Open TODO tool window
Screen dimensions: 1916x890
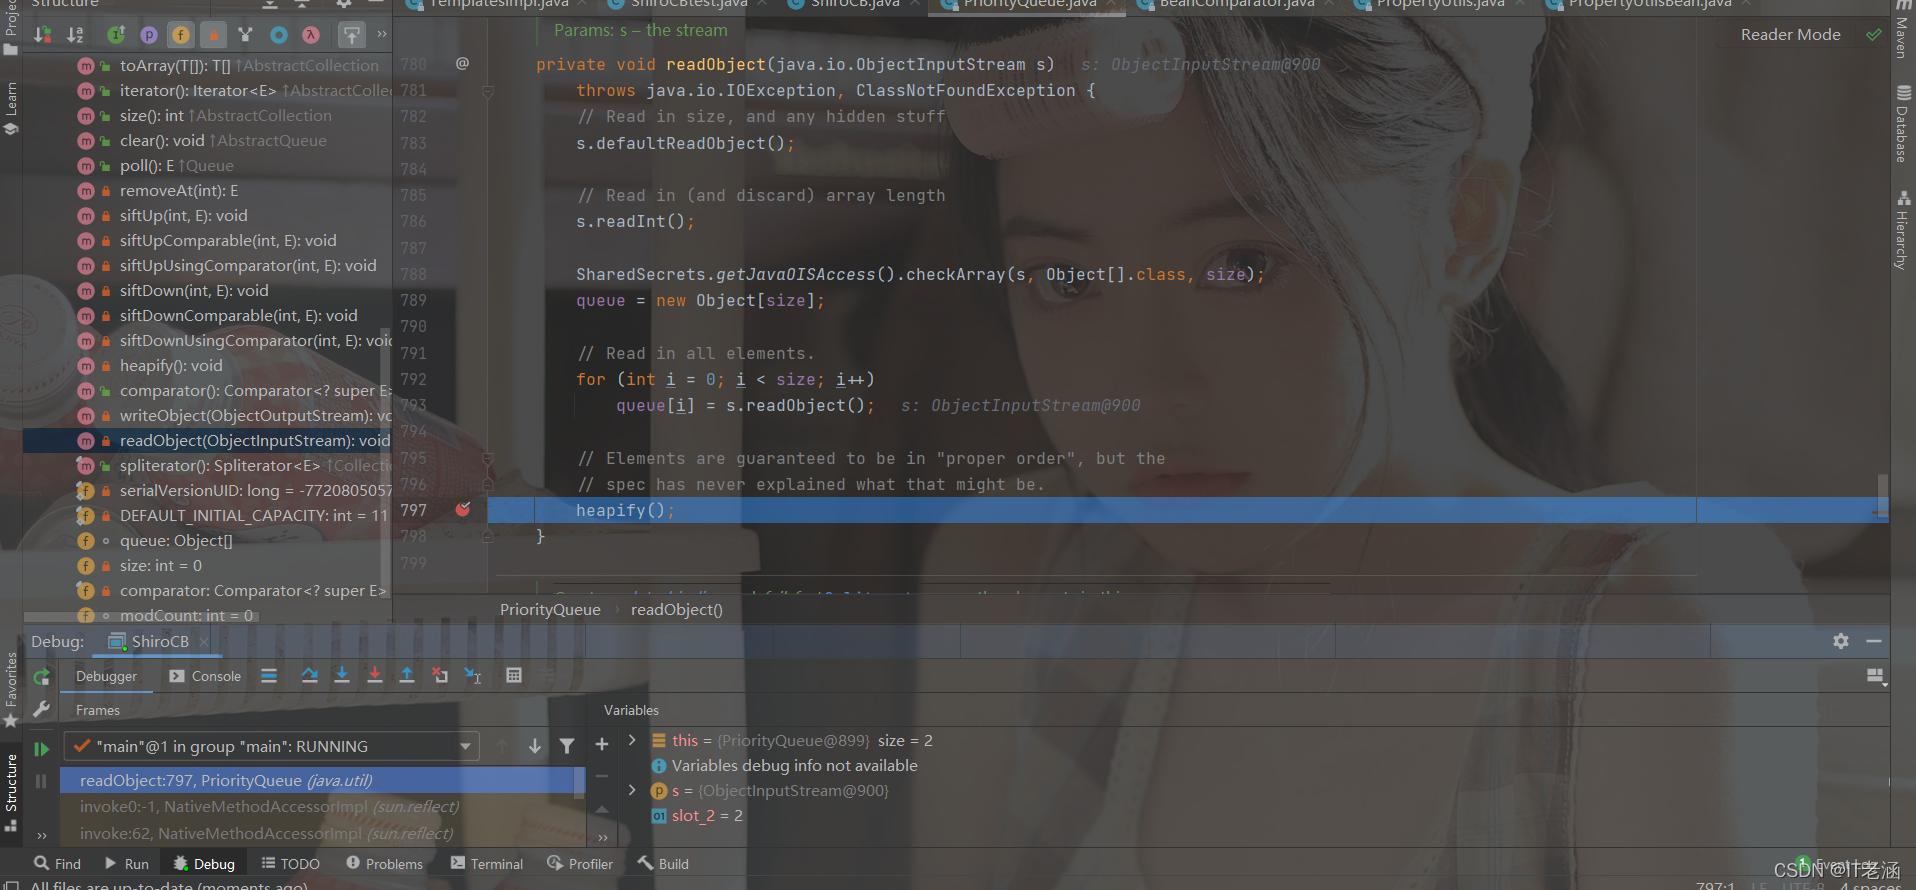291,864
